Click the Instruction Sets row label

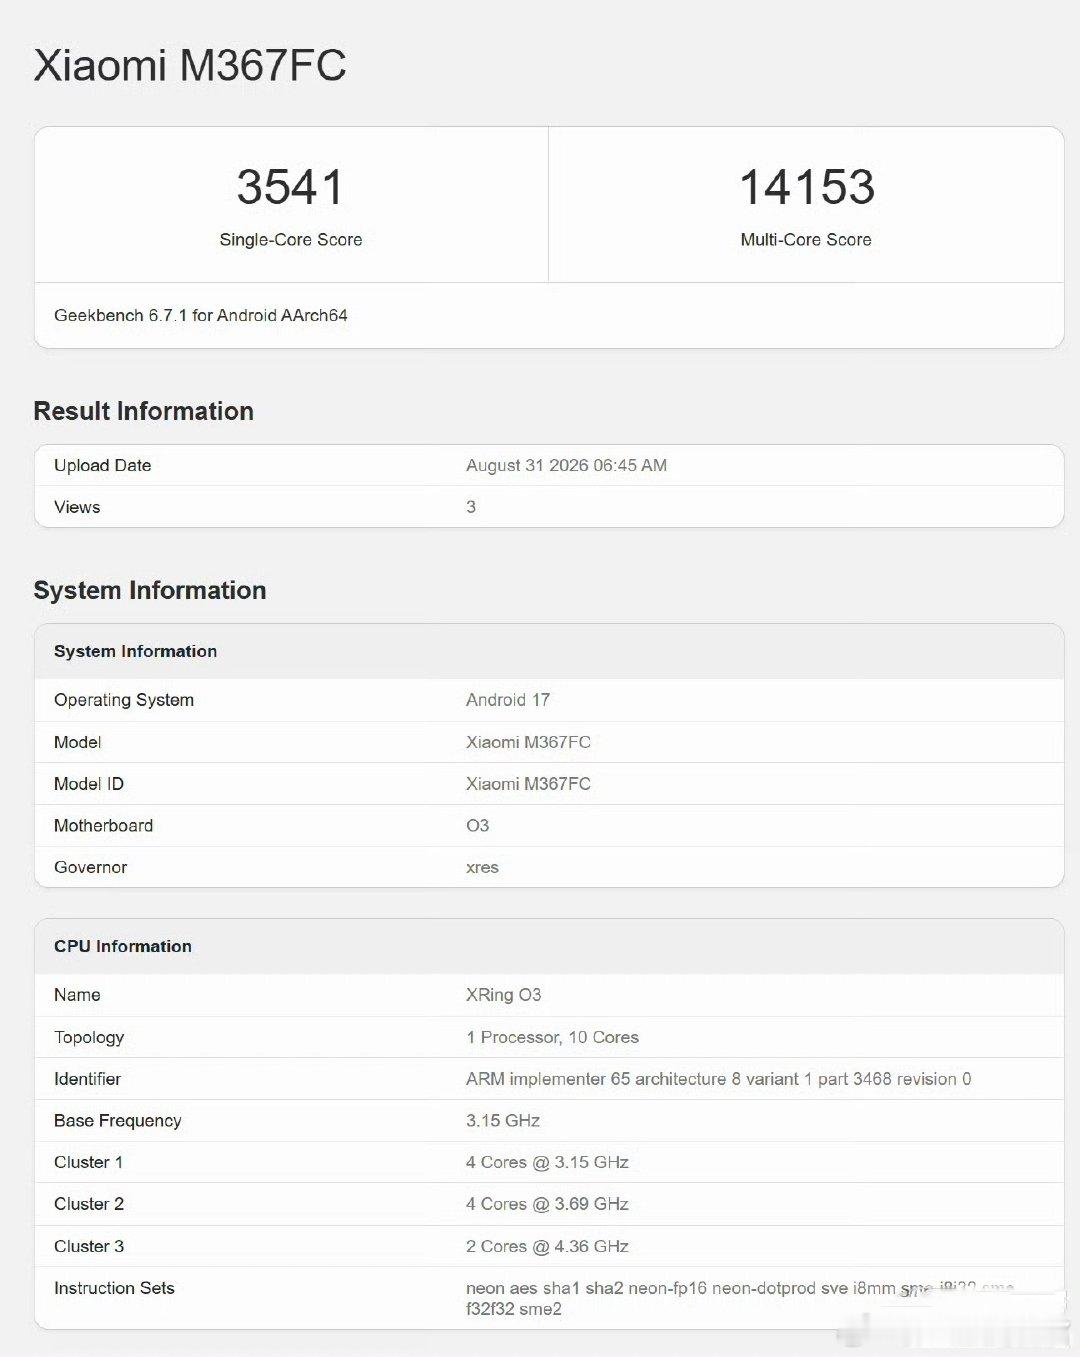tap(114, 1288)
